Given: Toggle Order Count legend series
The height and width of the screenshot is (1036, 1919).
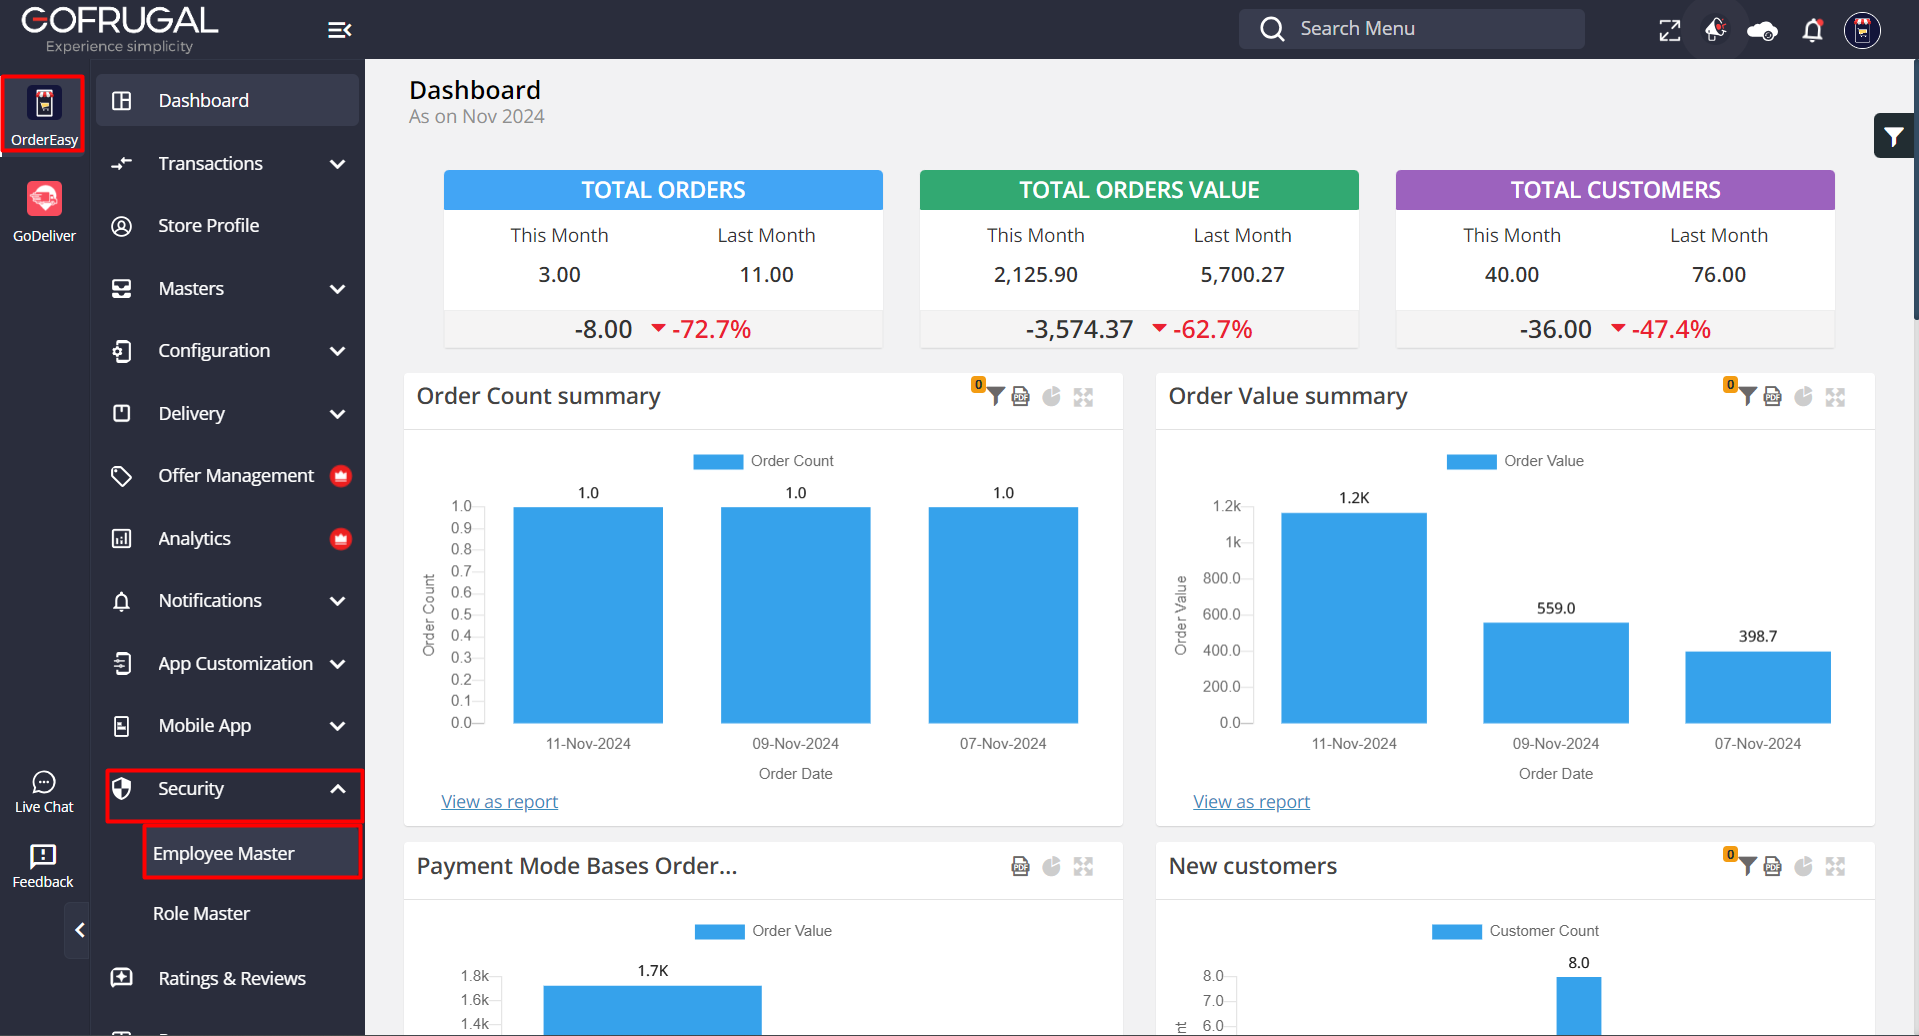Looking at the screenshot, I should tap(764, 461).
